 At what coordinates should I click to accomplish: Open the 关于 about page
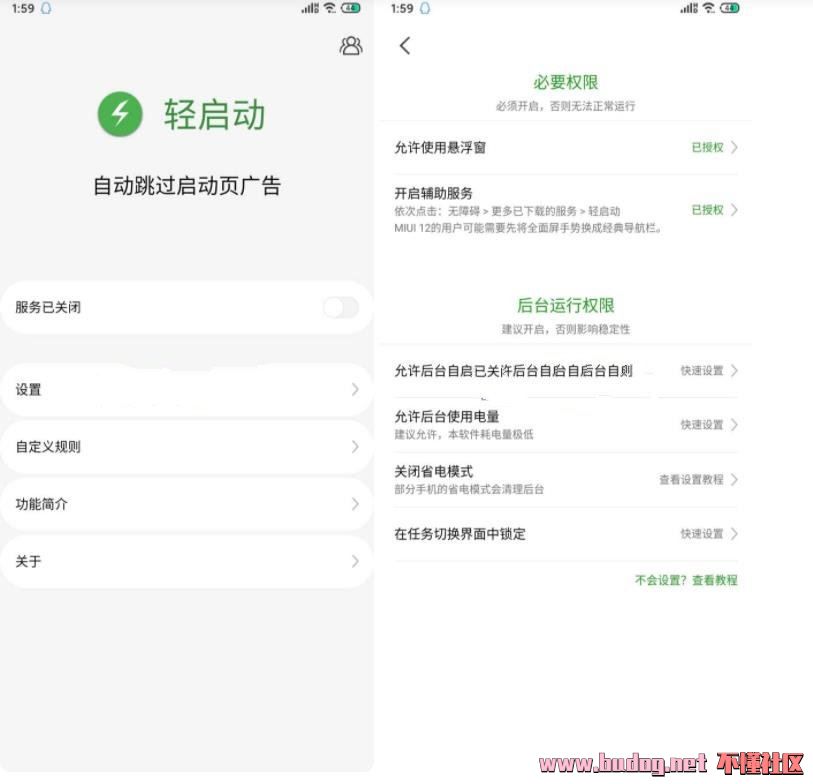point(187,562)
